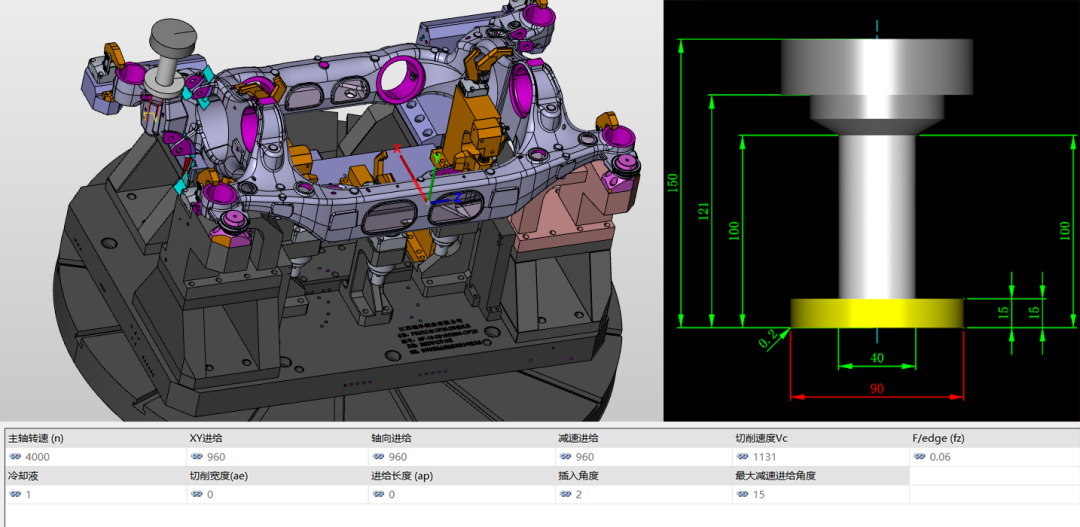The width and height of the screenshot is (1080, 527).
Task: Click the link icon beside spindle speed 4000
Action: pyautogui.click(x=15, y=457)
